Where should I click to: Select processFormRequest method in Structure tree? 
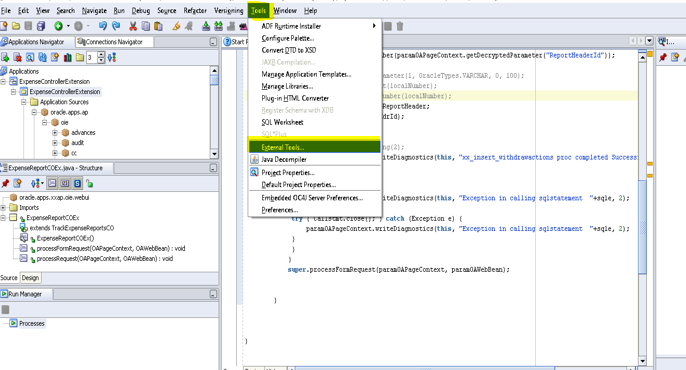pos(111,248)
